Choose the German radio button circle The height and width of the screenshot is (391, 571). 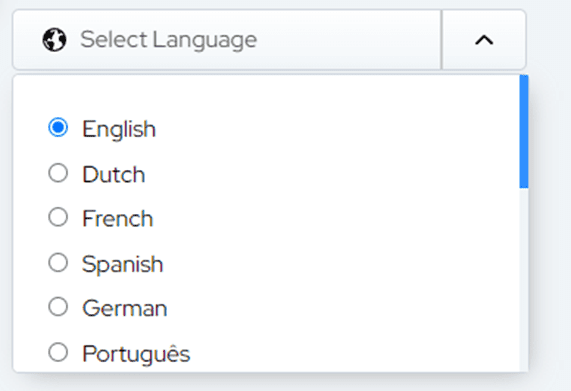click(x=58, y=307)
